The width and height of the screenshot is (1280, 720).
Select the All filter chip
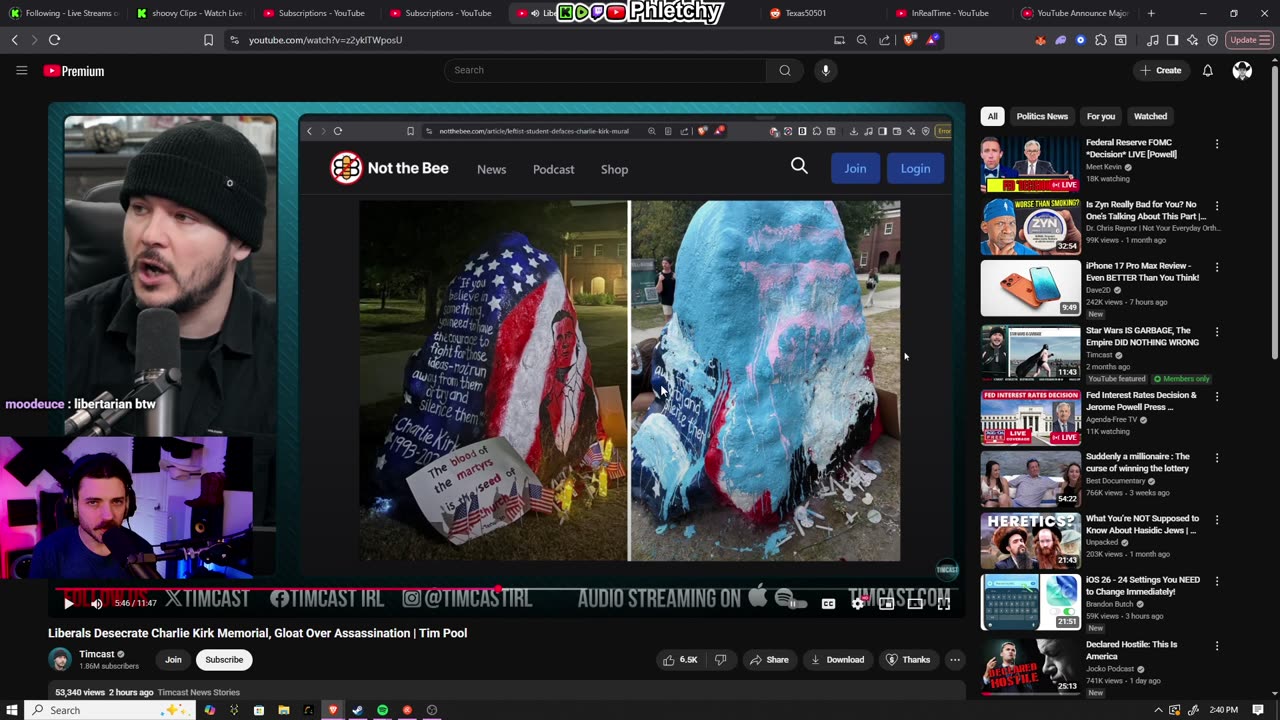tap(992, 116)
